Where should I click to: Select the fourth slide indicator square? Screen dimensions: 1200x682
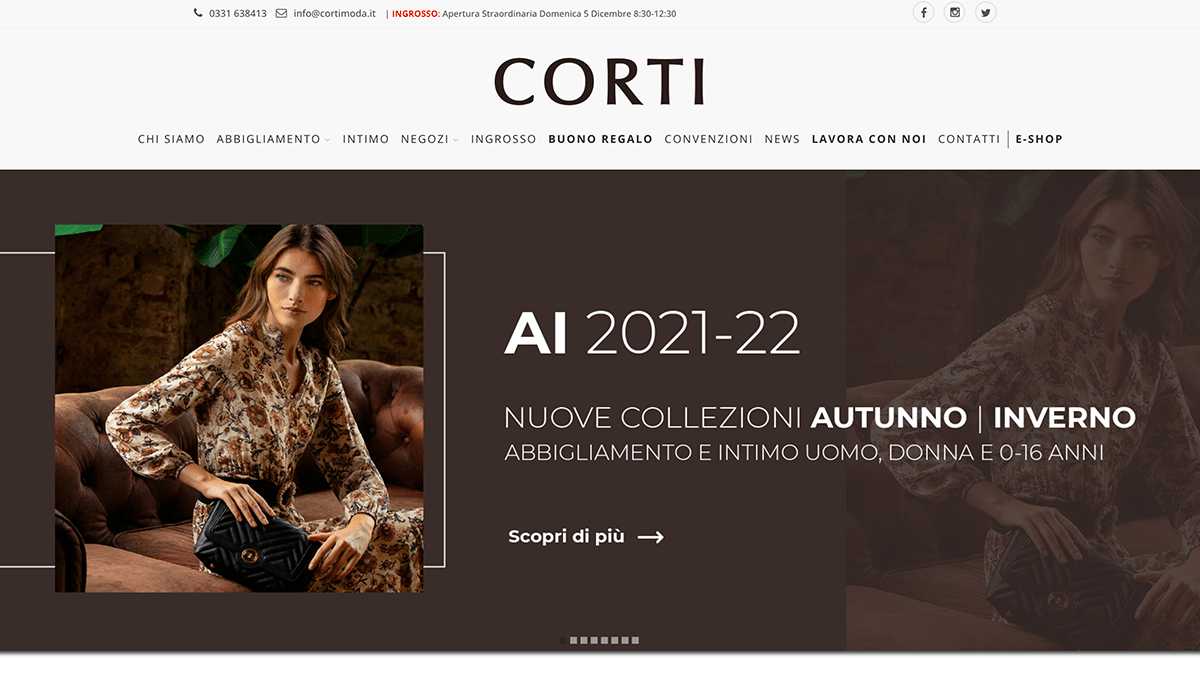(x=594, y=640)
